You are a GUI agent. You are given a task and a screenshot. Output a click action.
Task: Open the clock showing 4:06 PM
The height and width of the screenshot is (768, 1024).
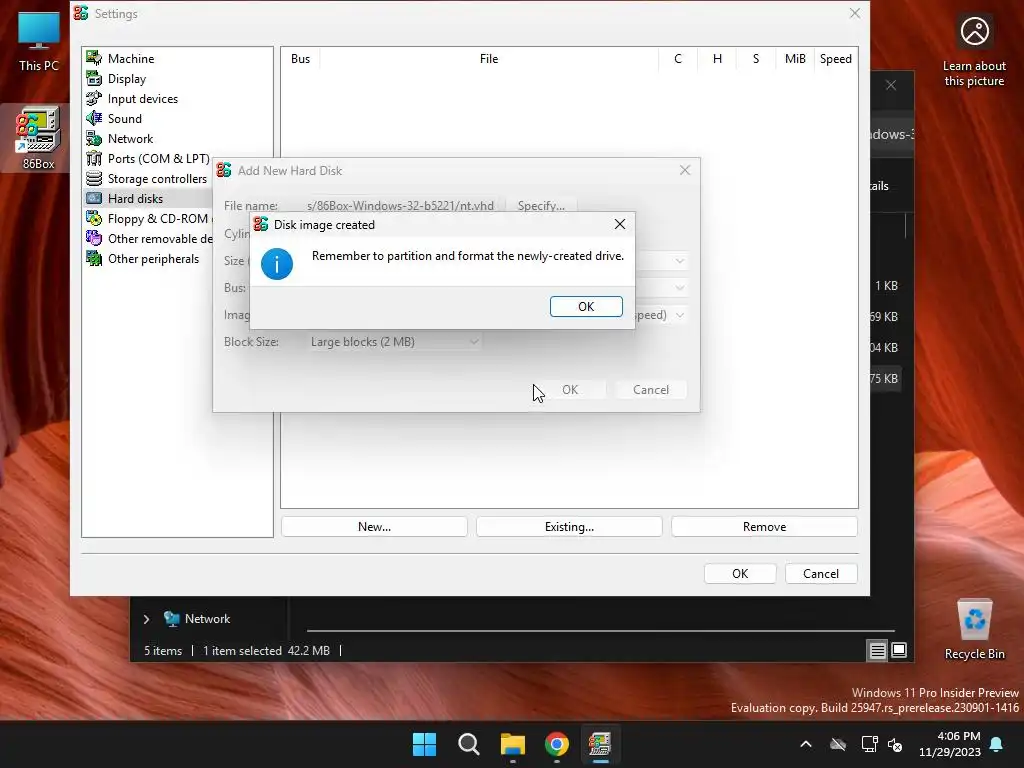click(x=950, y=744)
